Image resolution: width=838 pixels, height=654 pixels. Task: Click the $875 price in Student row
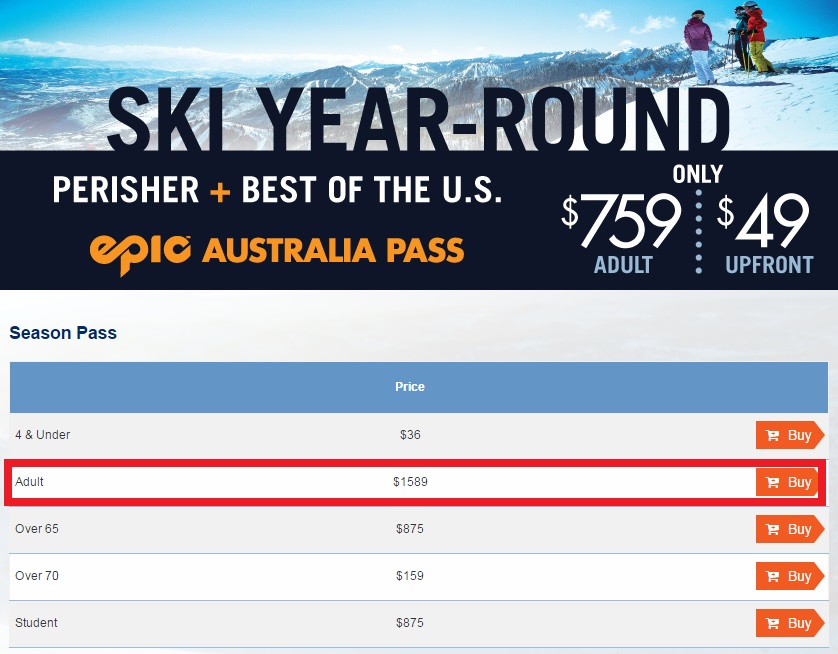(x=410, y=623)
